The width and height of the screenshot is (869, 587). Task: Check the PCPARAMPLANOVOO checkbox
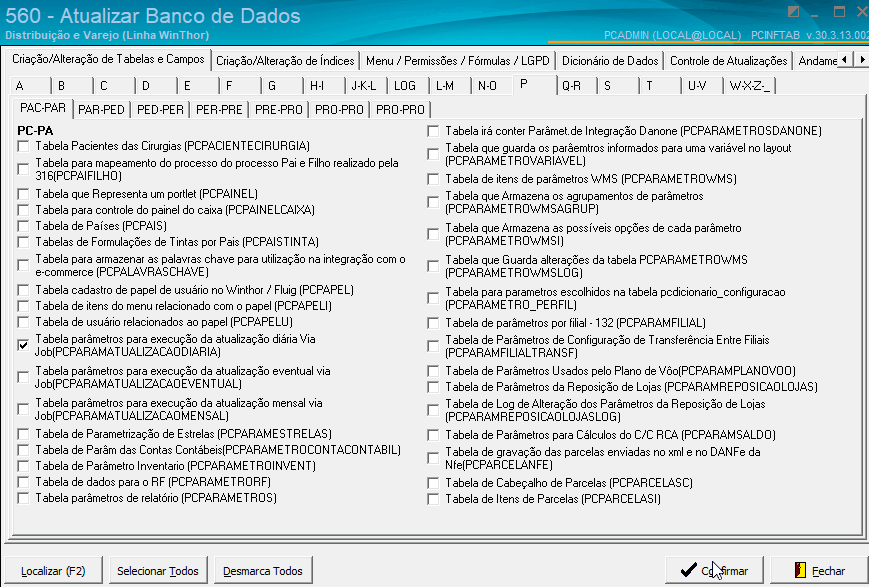pos(433,371)
